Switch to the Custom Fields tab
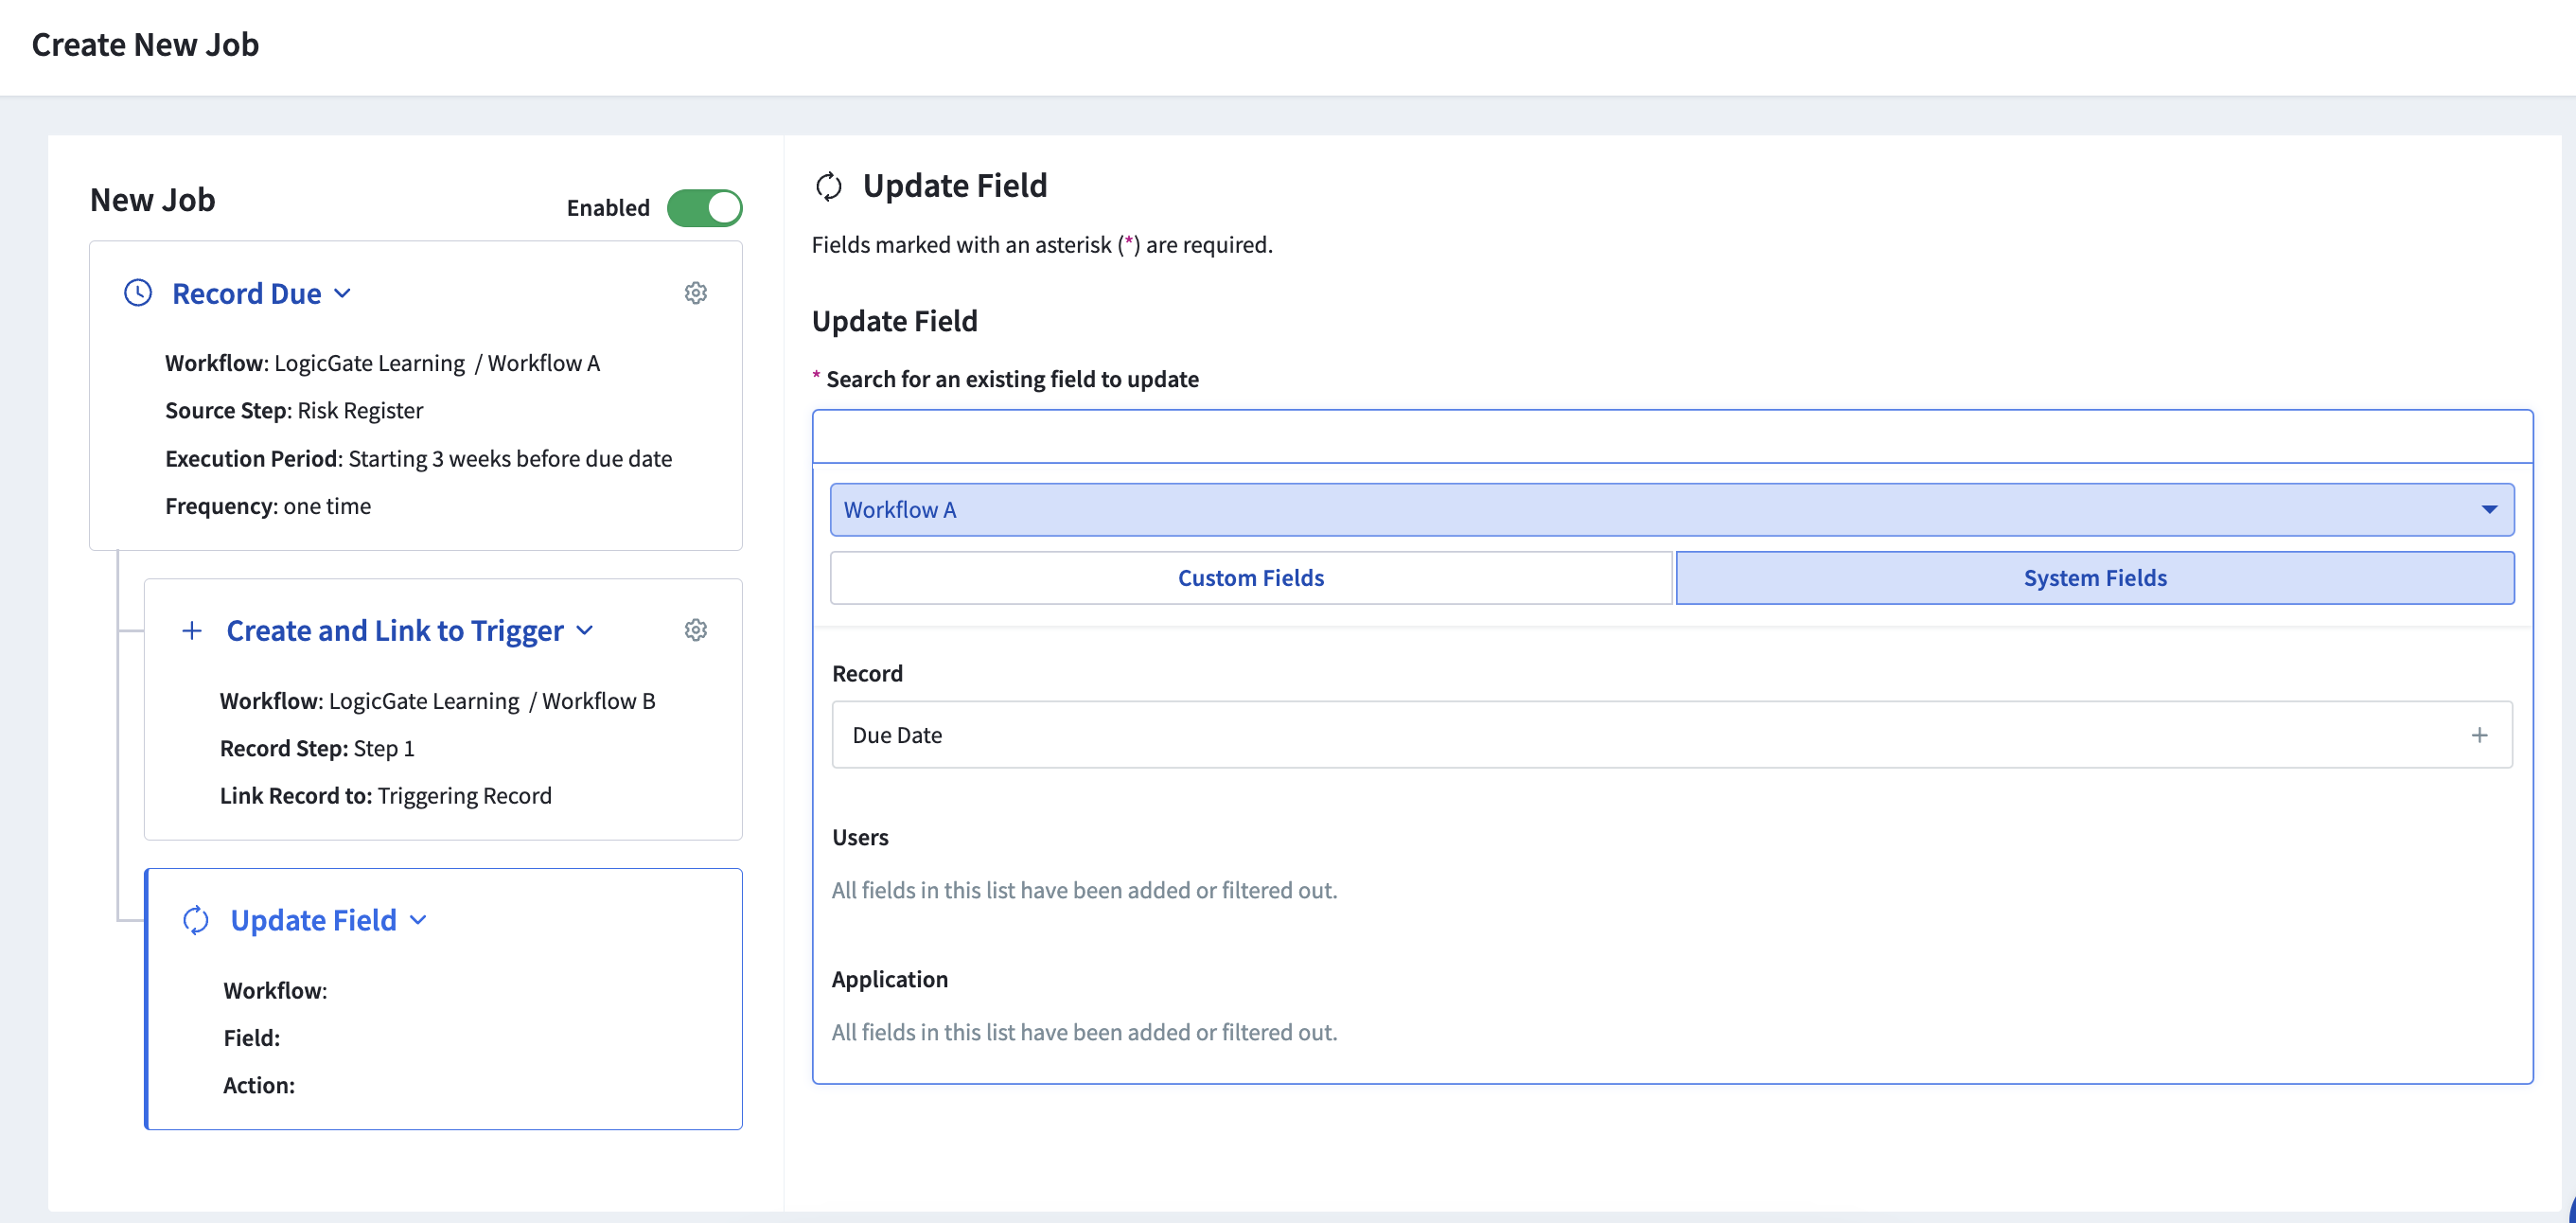Viewport: 2576px width, 1223px height. coord(1250,578)
